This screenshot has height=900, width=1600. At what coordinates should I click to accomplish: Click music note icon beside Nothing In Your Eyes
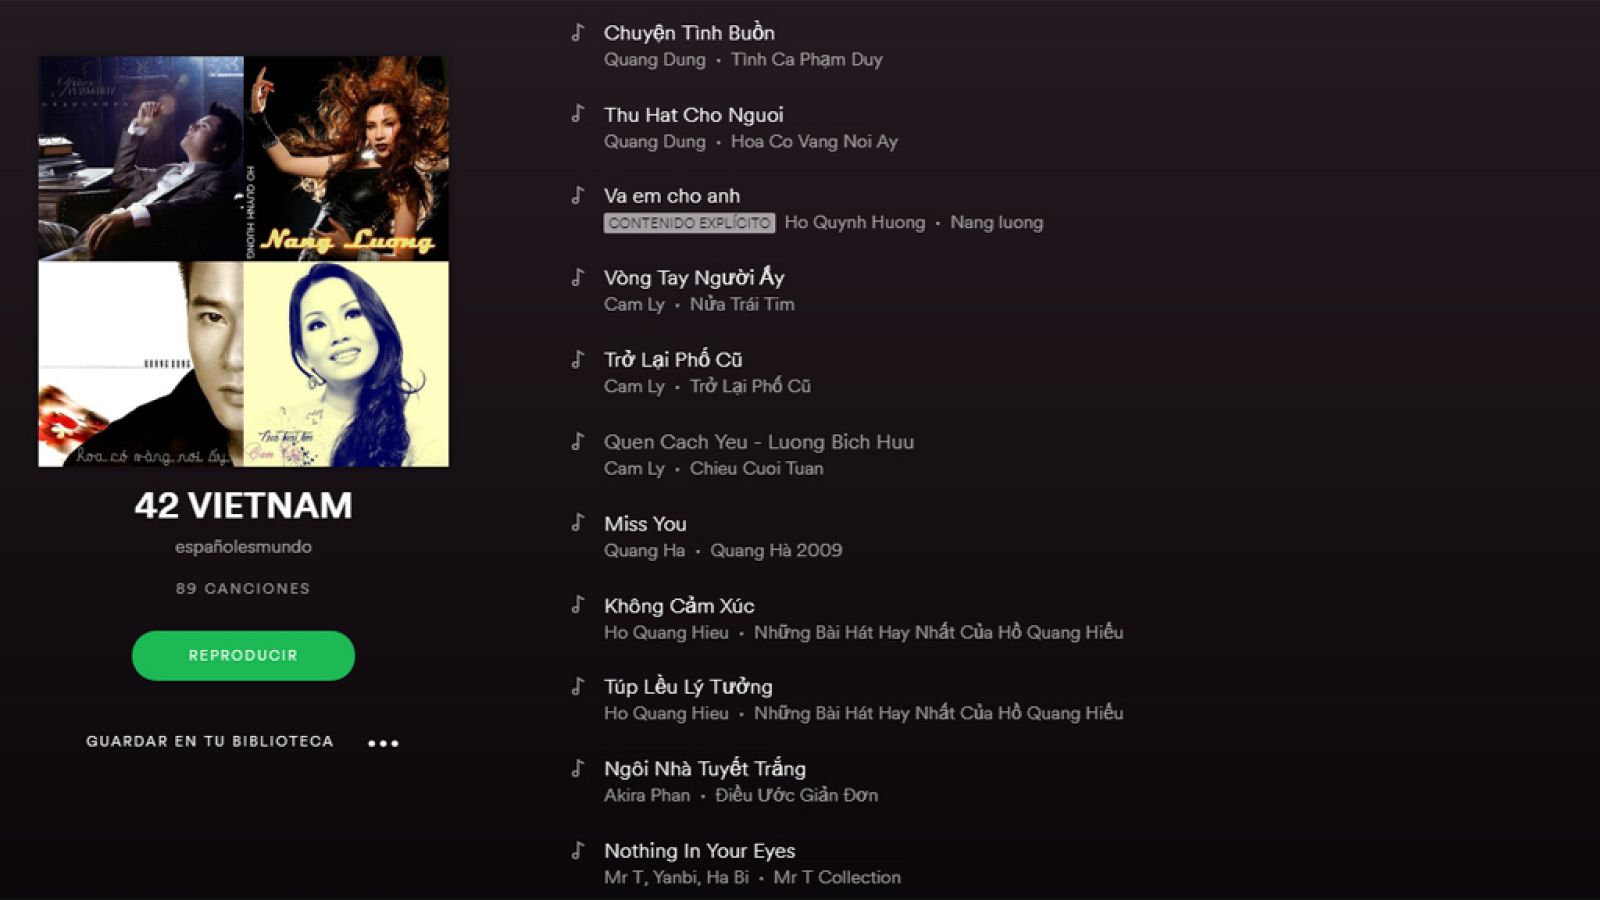tap(578, 850)
